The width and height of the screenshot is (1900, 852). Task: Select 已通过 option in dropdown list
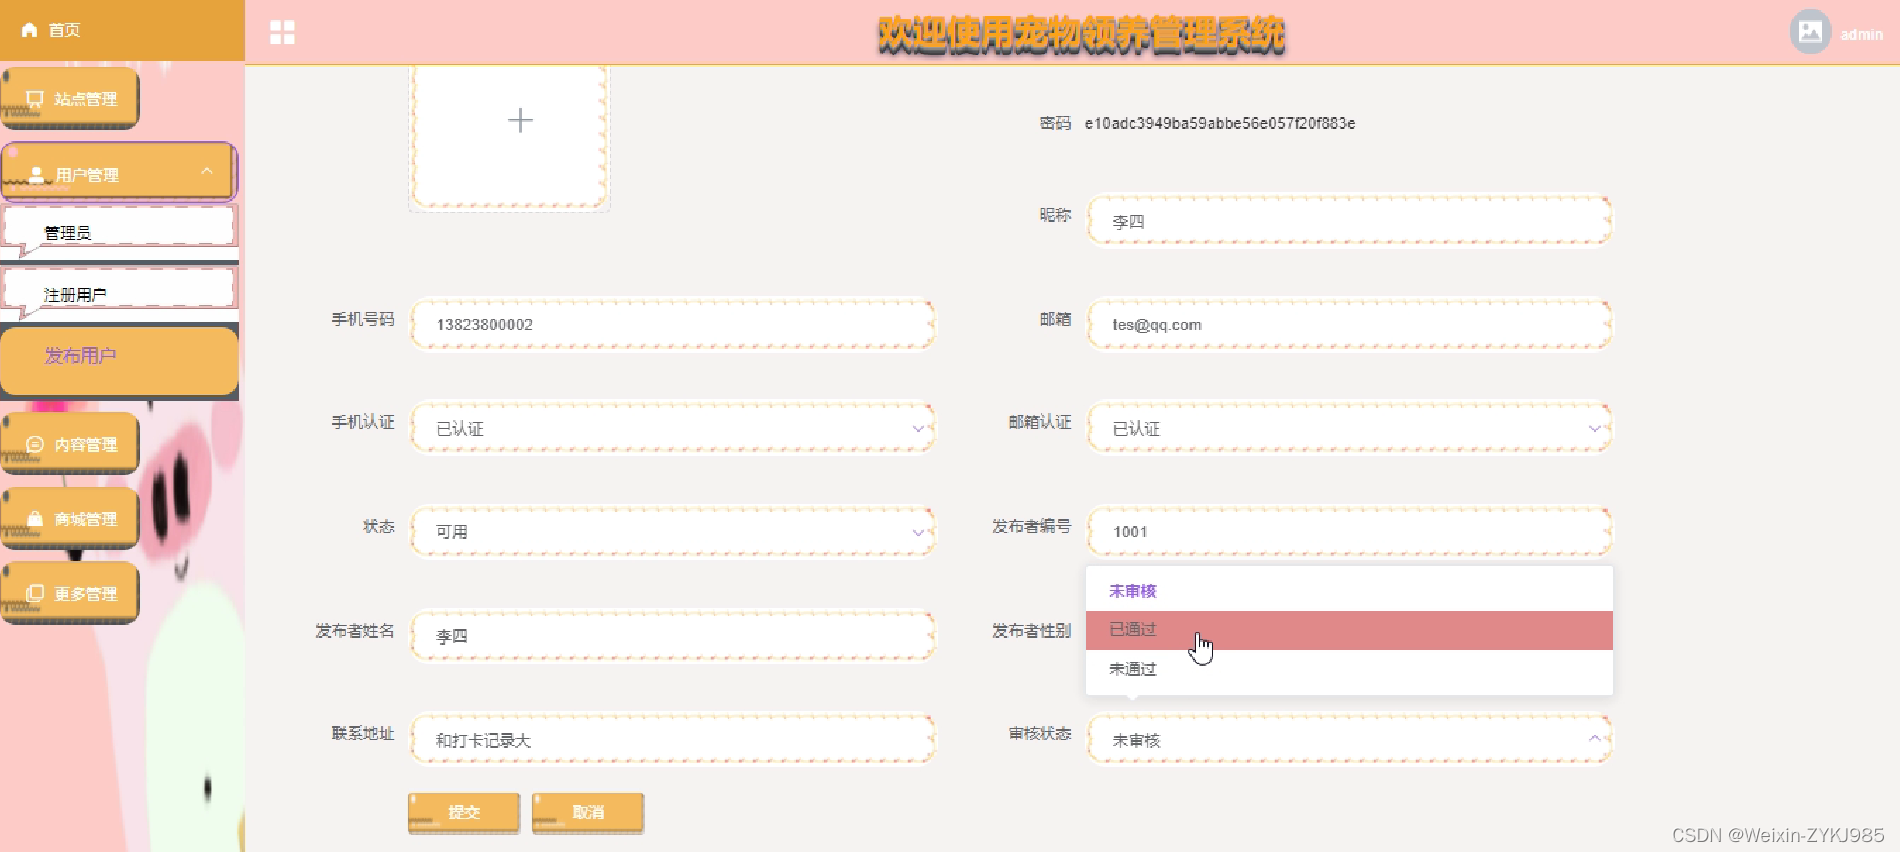click(x=1349, y=630)
